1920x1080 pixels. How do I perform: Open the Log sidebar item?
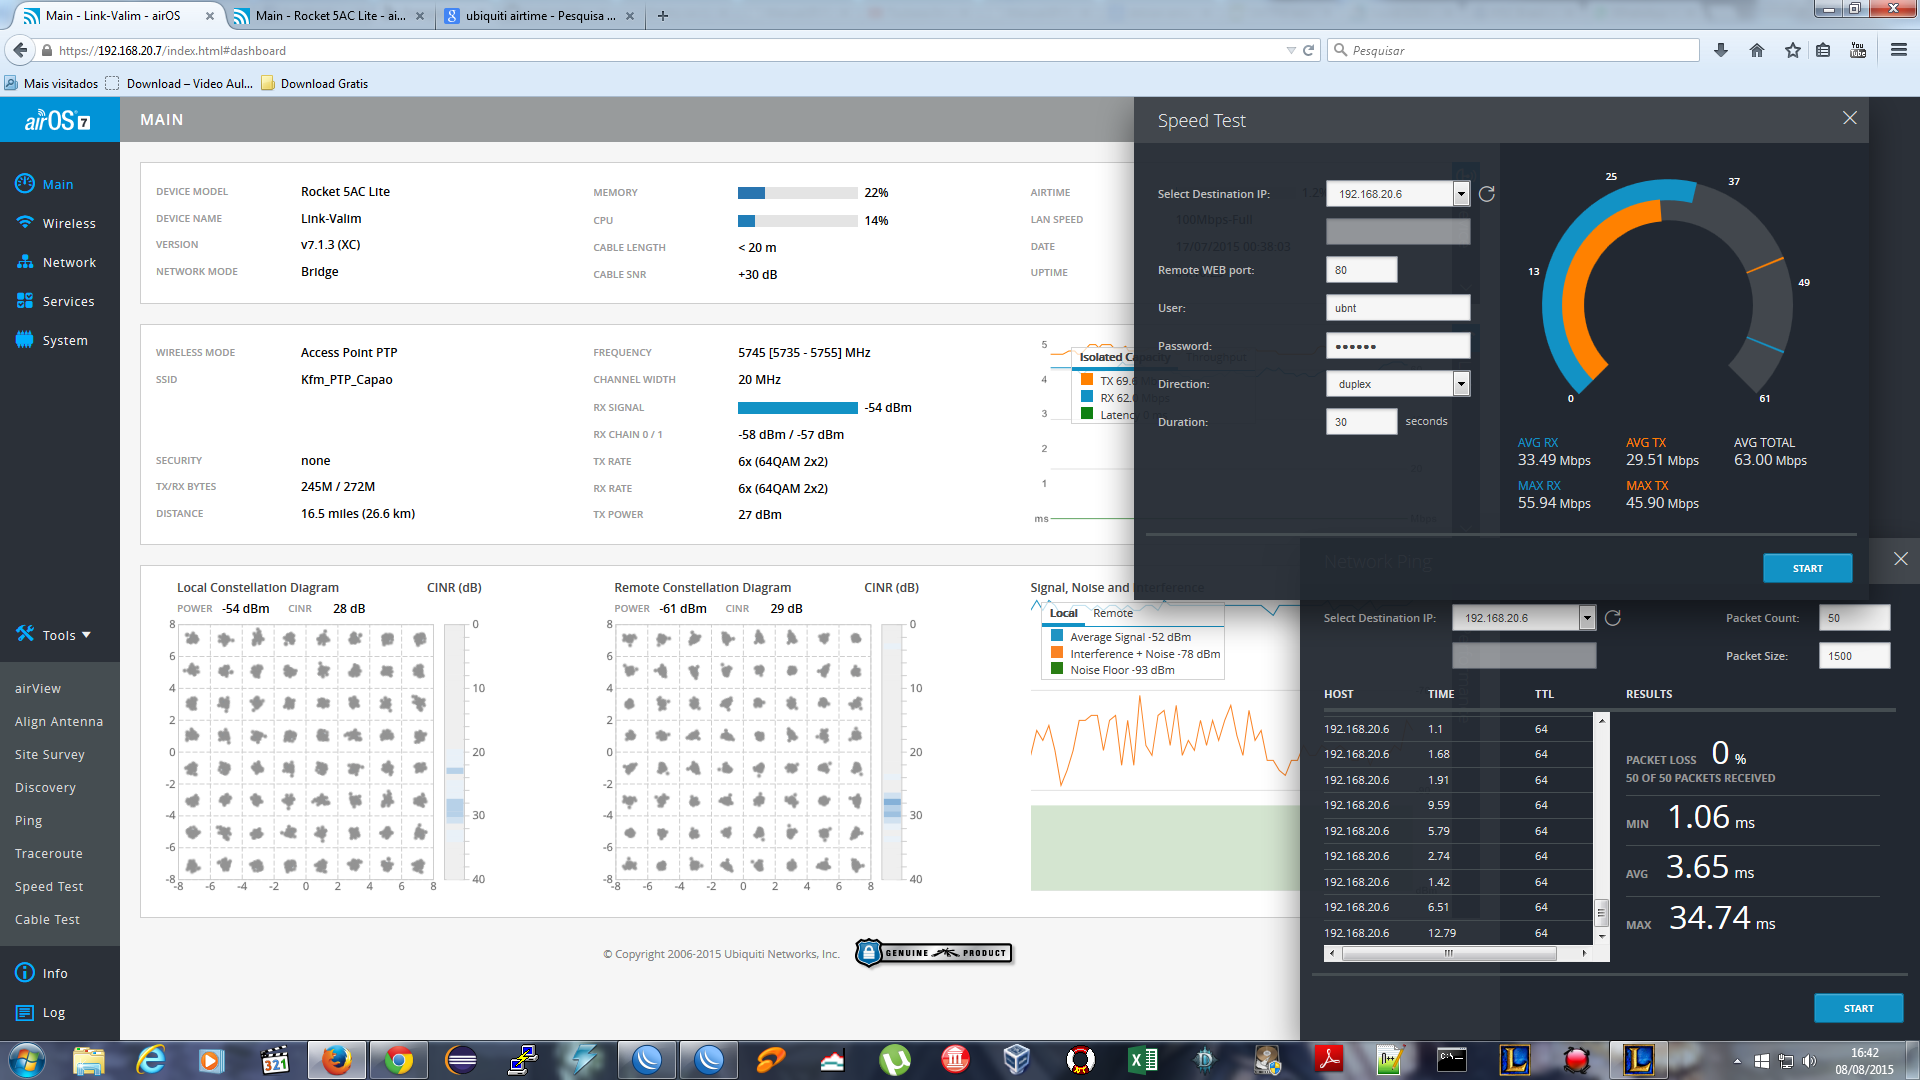tap(53, 1012)
